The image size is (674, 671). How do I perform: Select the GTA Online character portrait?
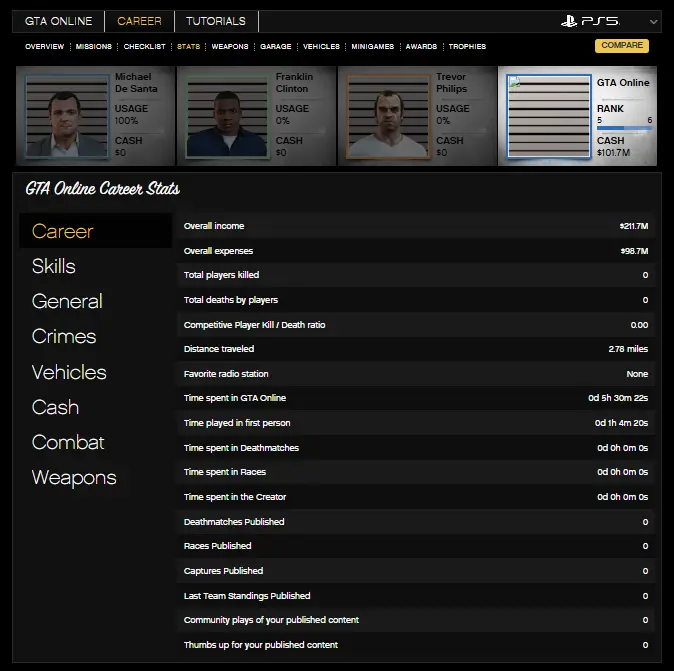click(549, 116)
